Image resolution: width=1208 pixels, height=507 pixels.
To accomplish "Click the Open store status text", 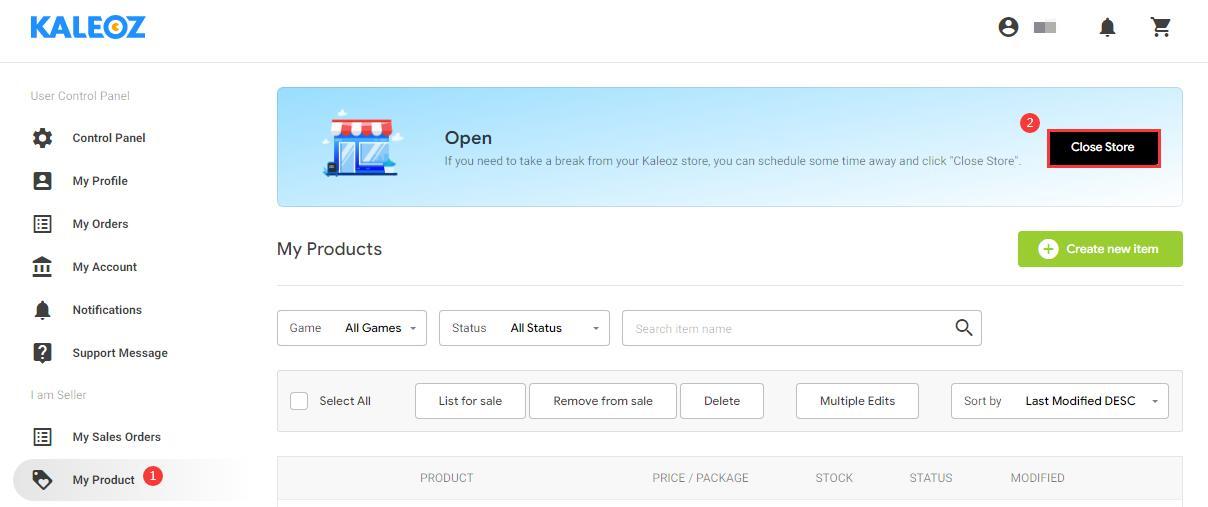I will [468, 138].
